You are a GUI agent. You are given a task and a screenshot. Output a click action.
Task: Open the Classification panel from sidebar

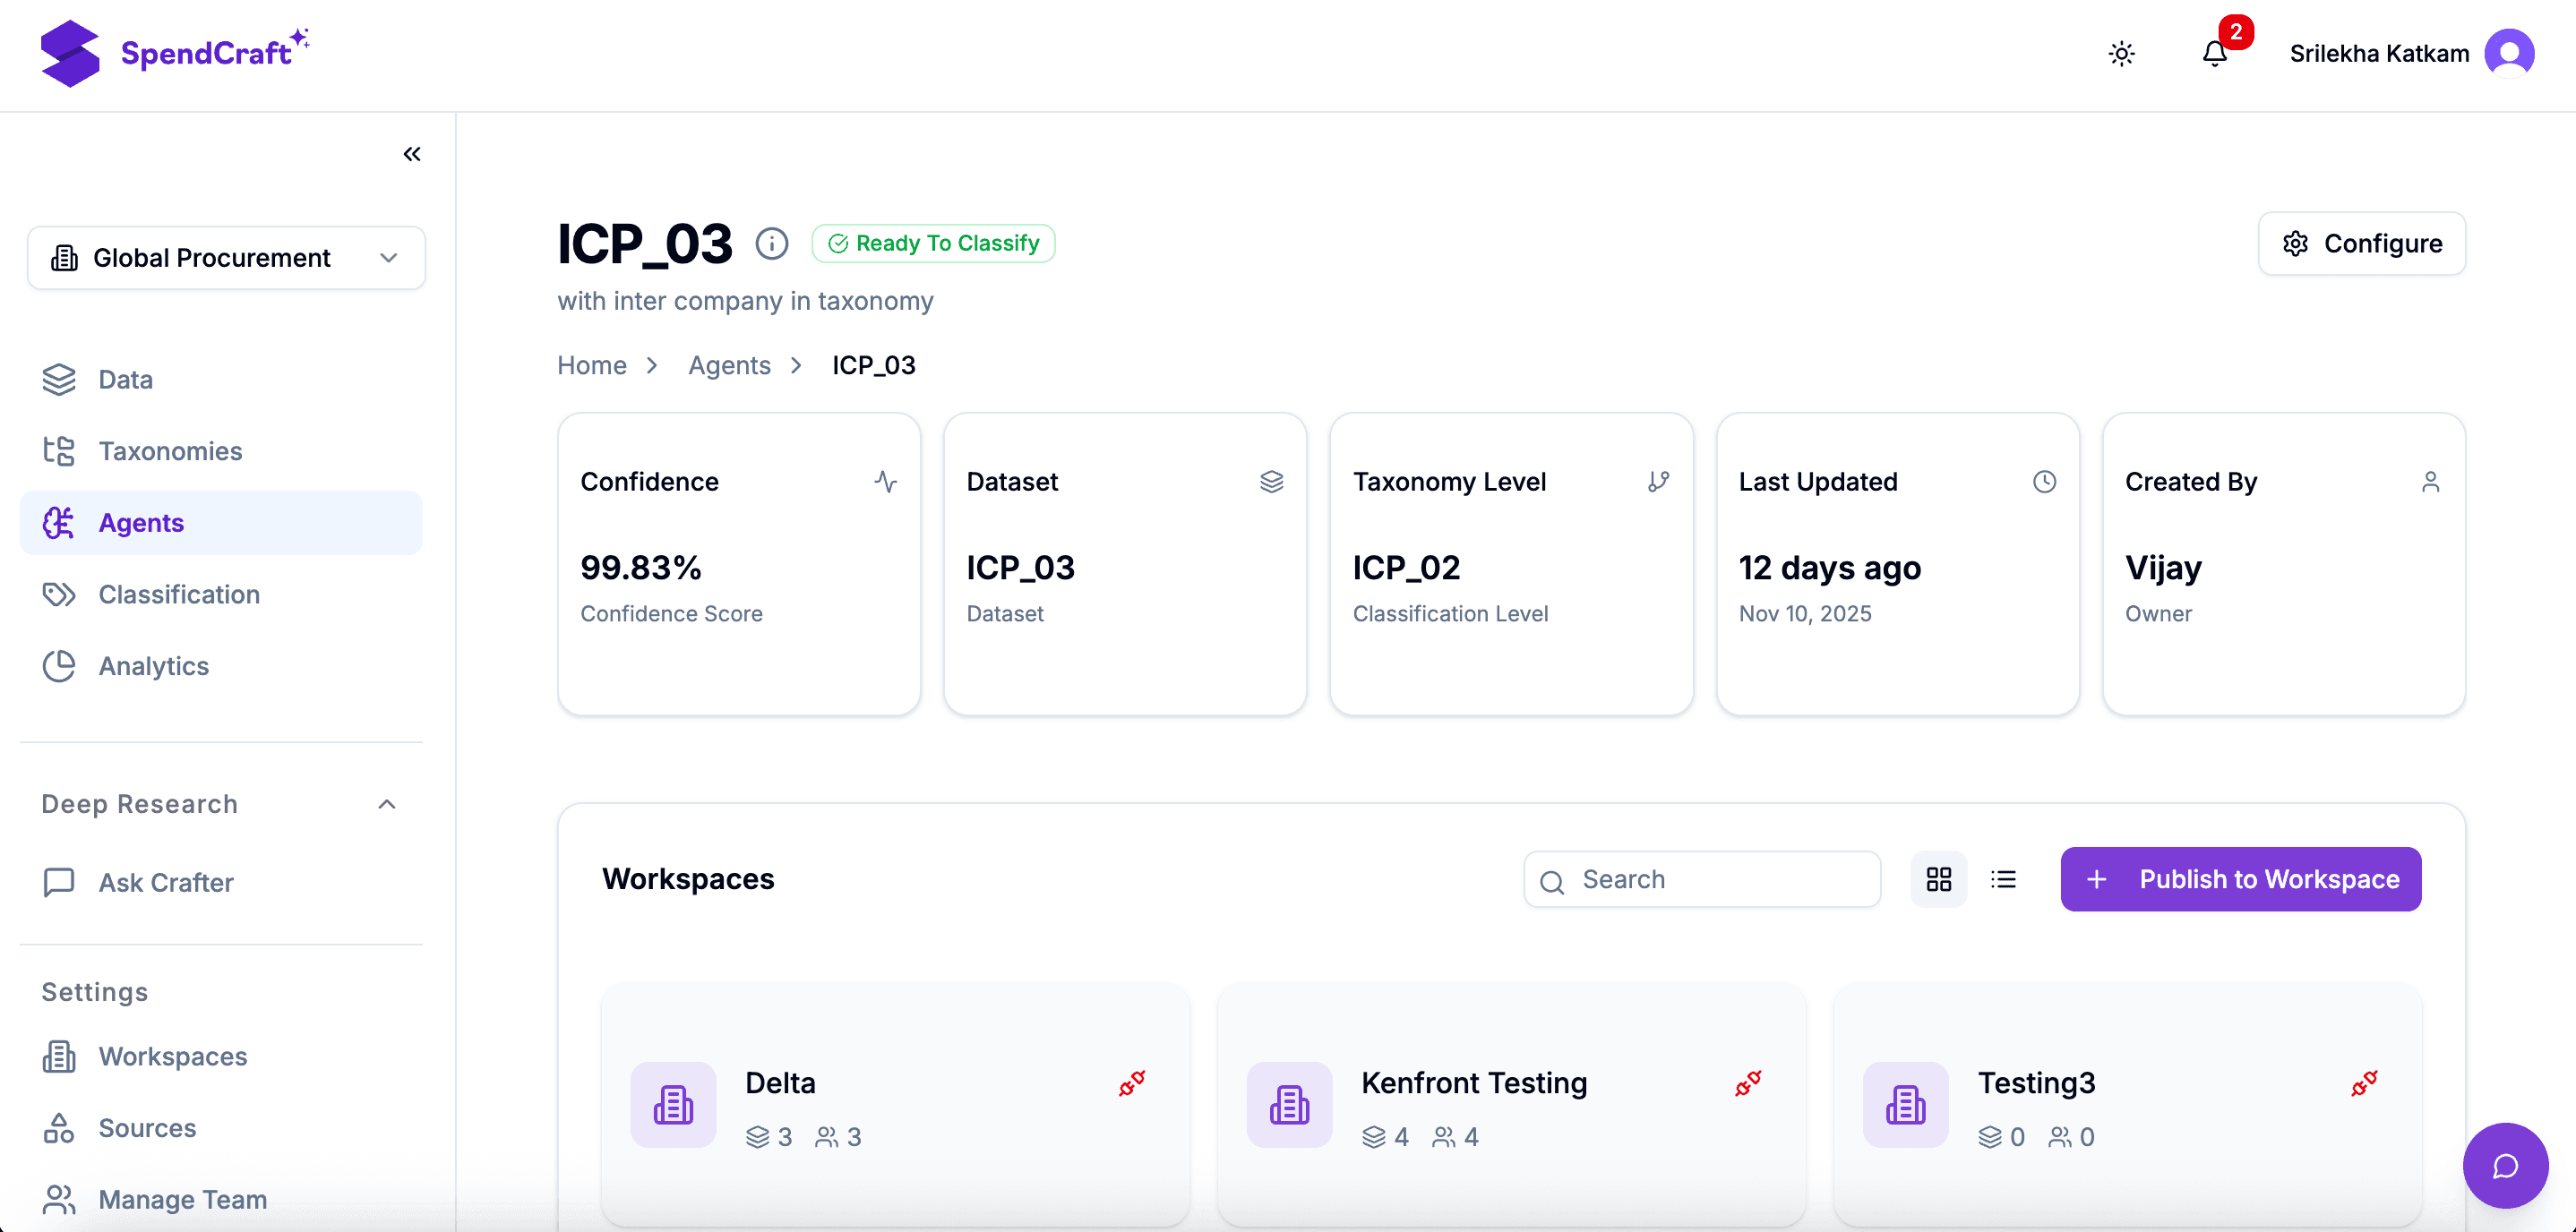click(x=177, y=594)
